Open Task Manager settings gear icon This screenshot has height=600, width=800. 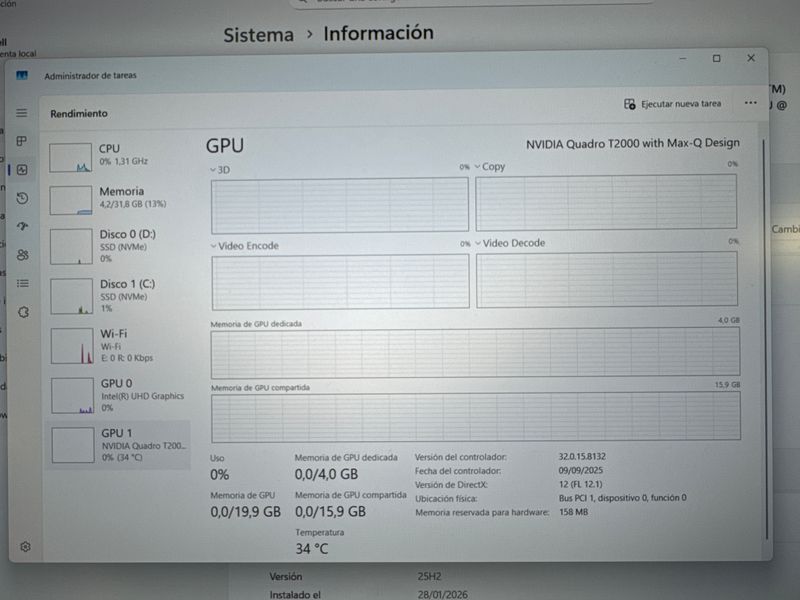coord(26,547)
